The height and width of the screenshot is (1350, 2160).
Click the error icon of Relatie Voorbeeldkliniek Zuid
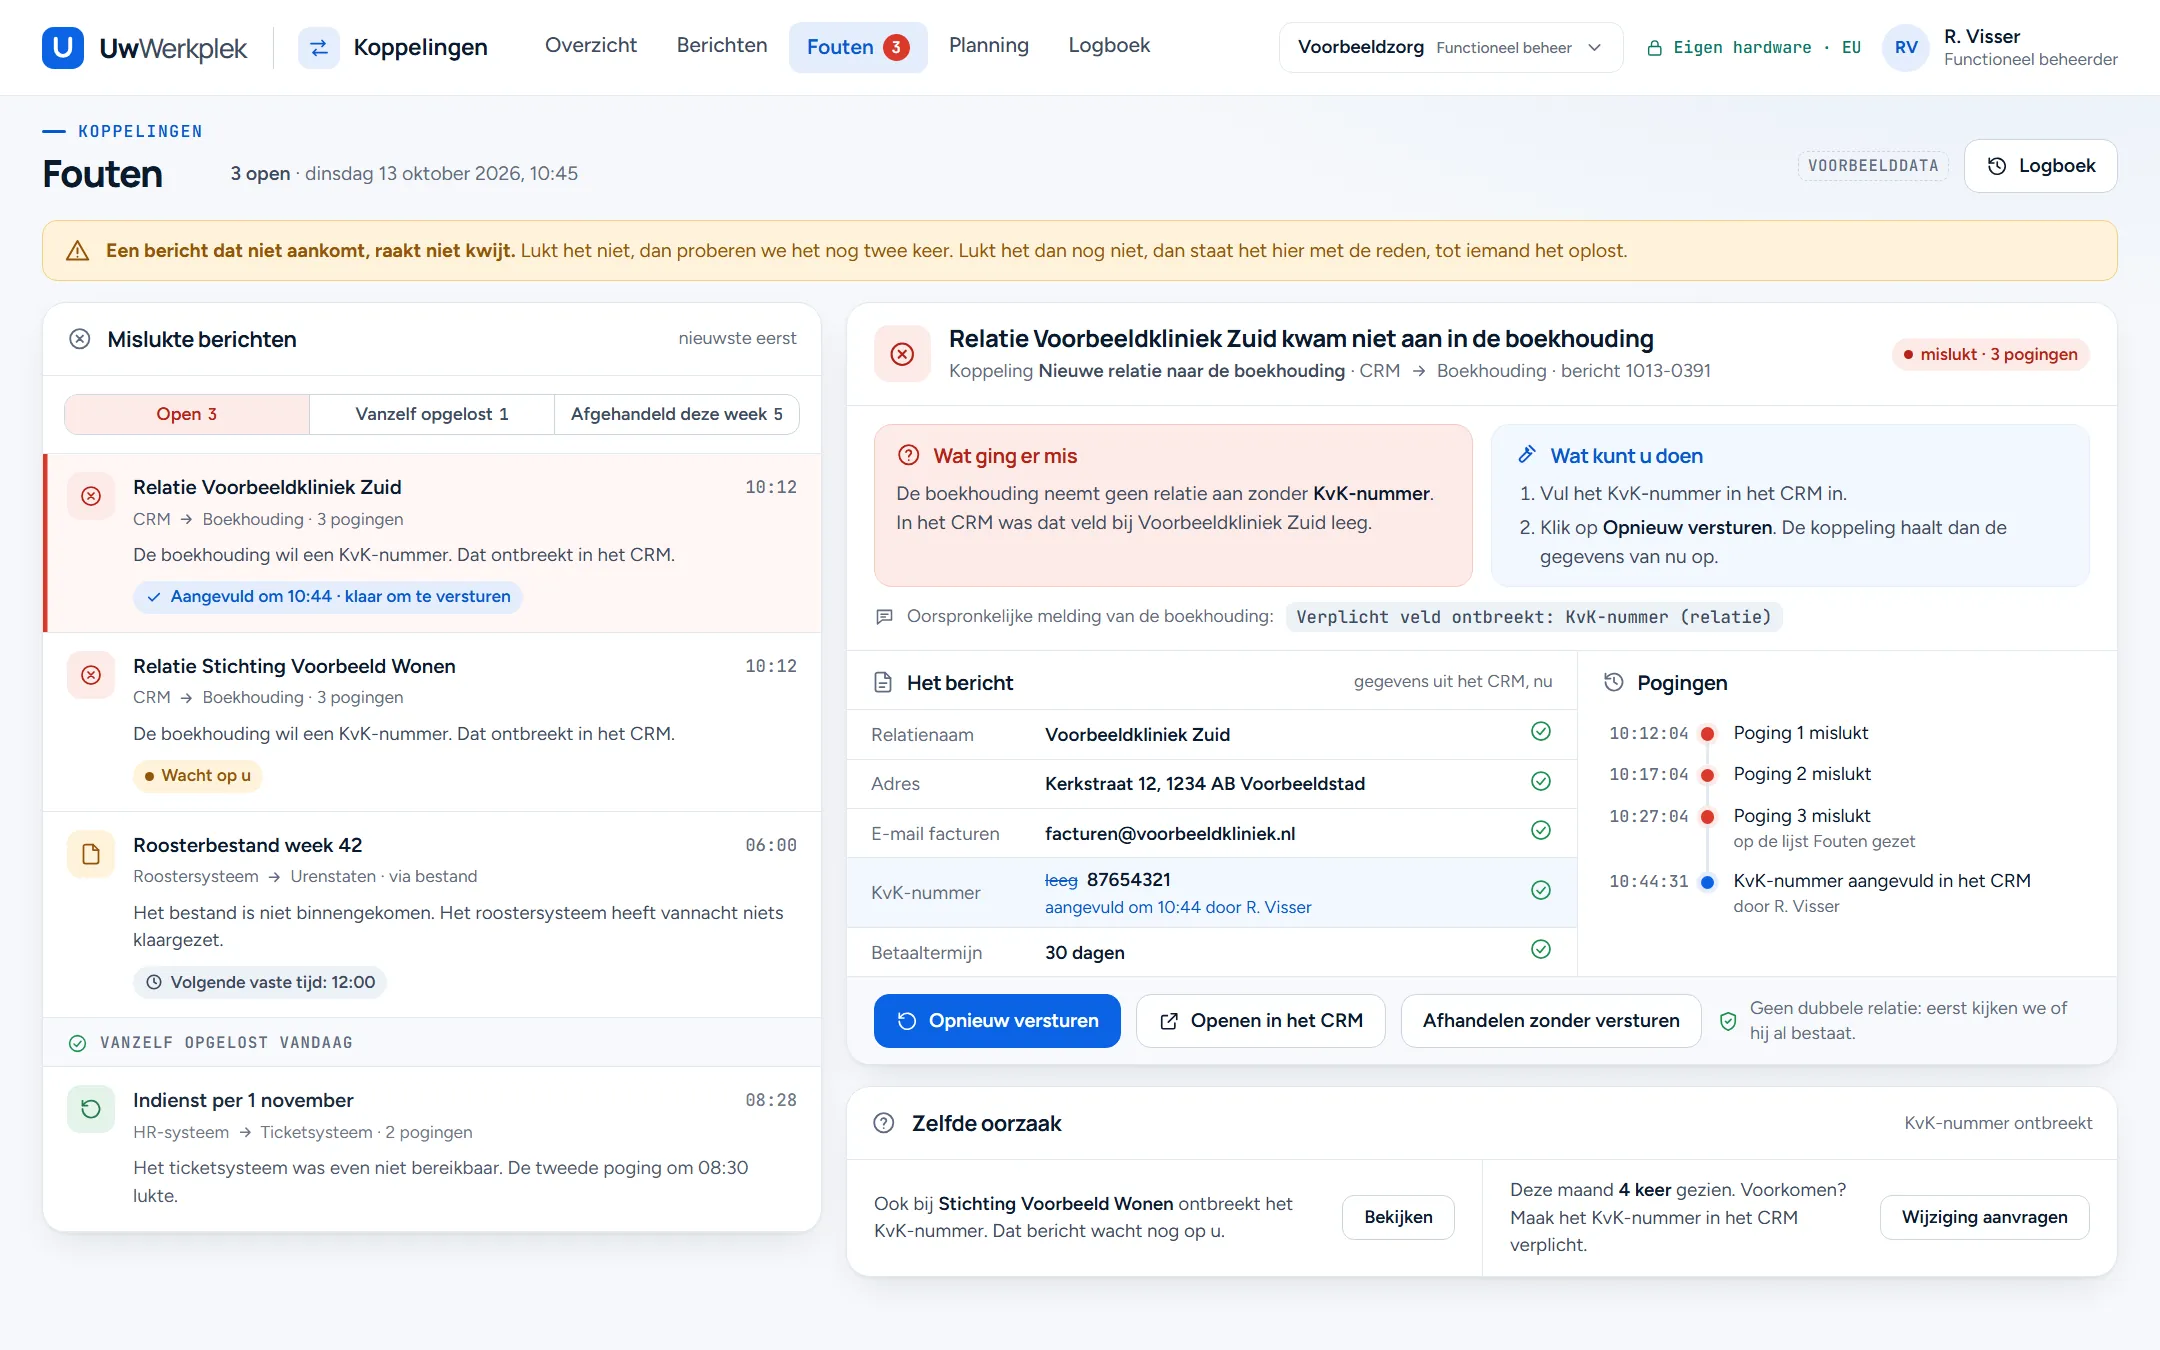tap(91, 496)
